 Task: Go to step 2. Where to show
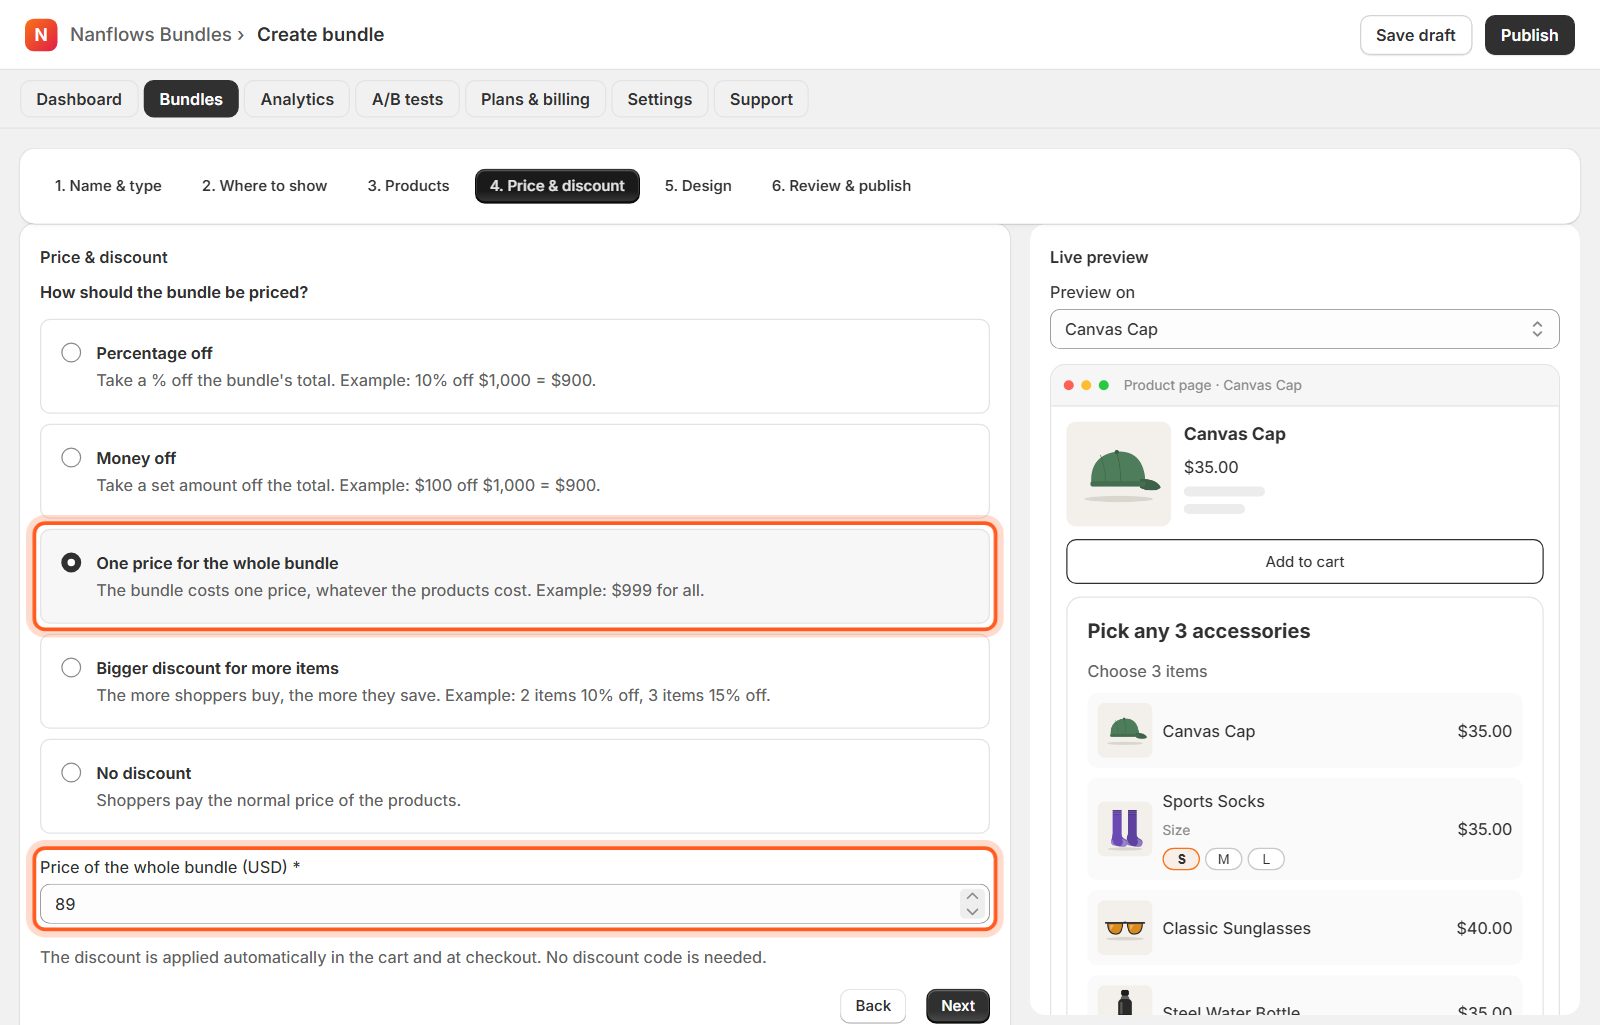(x=264, y=186)
